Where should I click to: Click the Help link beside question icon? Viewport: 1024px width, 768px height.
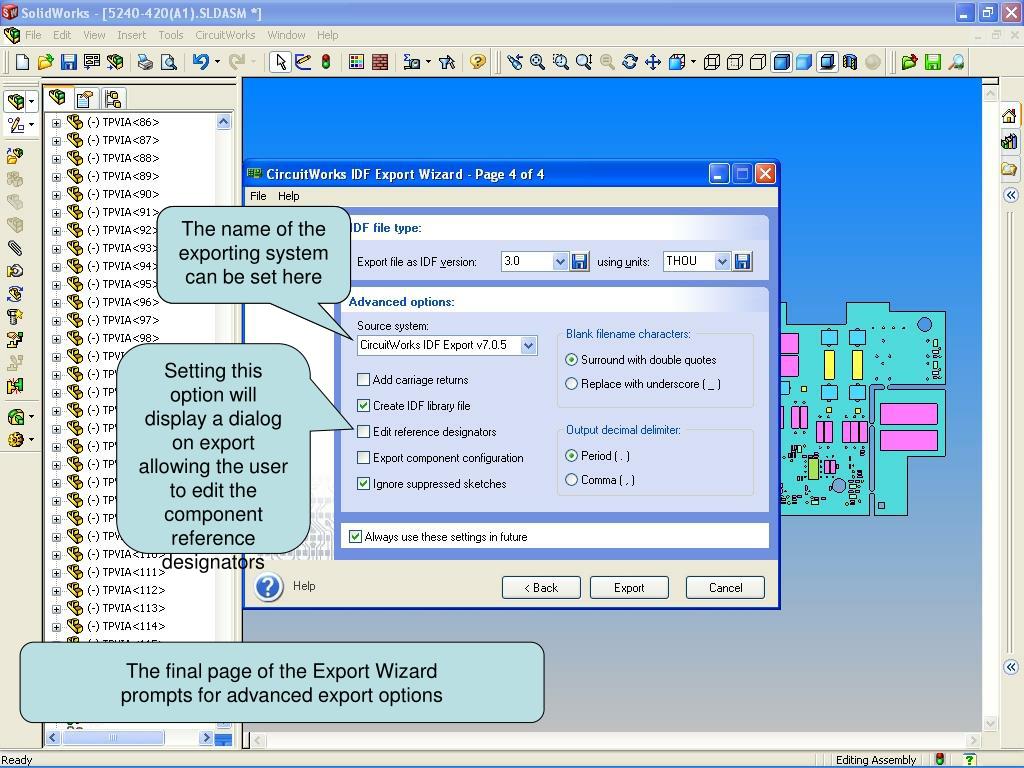tap(304, 586)
